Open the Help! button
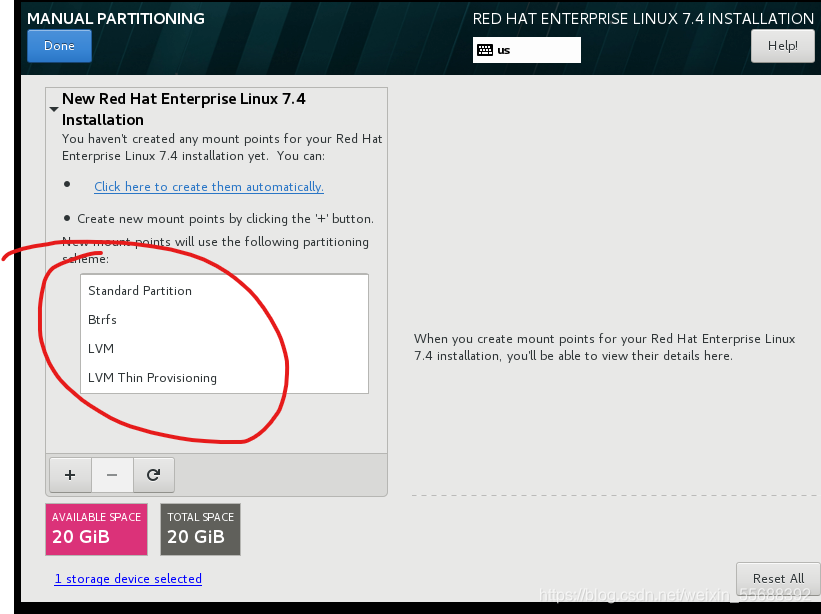The width and height of the screenshot is (821, 614). tap(783, 46)
